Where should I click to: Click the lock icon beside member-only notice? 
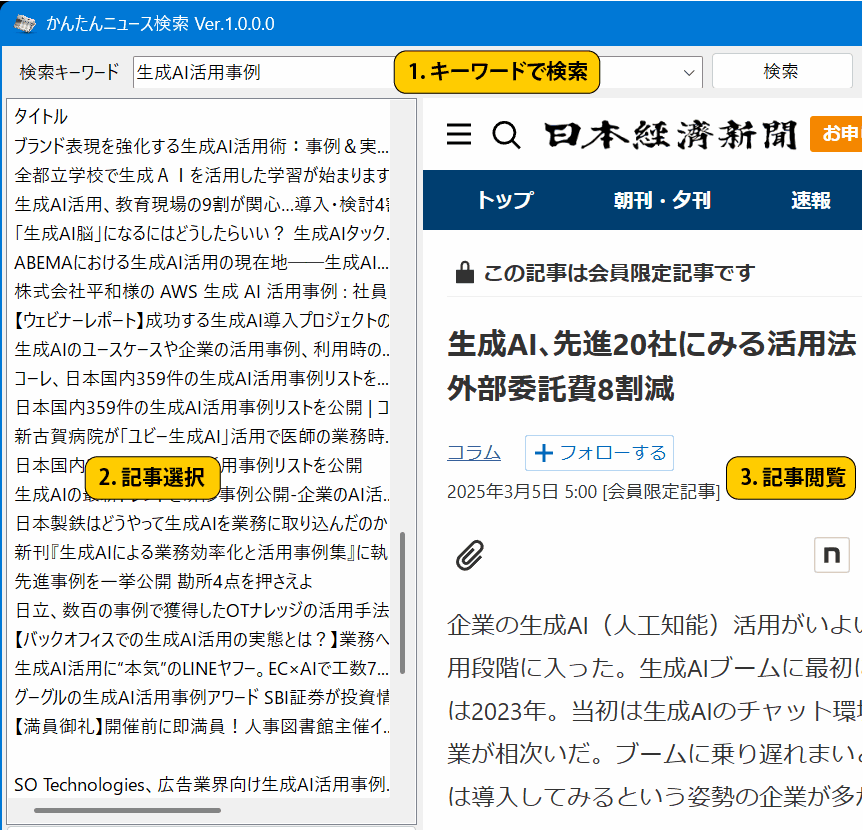[x=464, y=272]
